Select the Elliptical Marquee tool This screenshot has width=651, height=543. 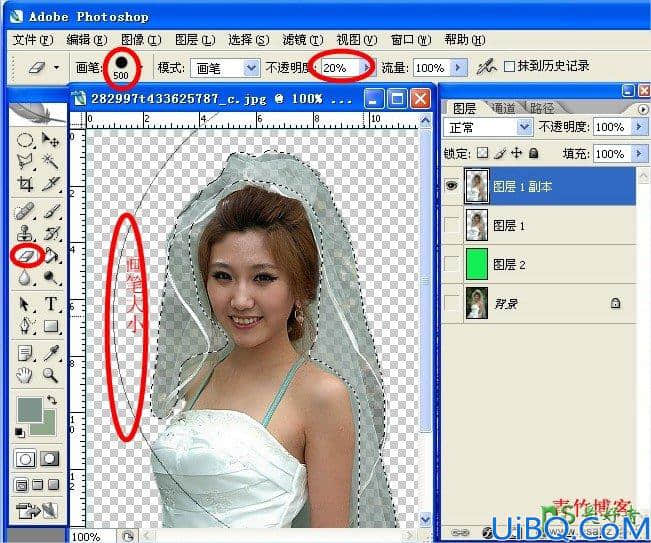point(25,140)
